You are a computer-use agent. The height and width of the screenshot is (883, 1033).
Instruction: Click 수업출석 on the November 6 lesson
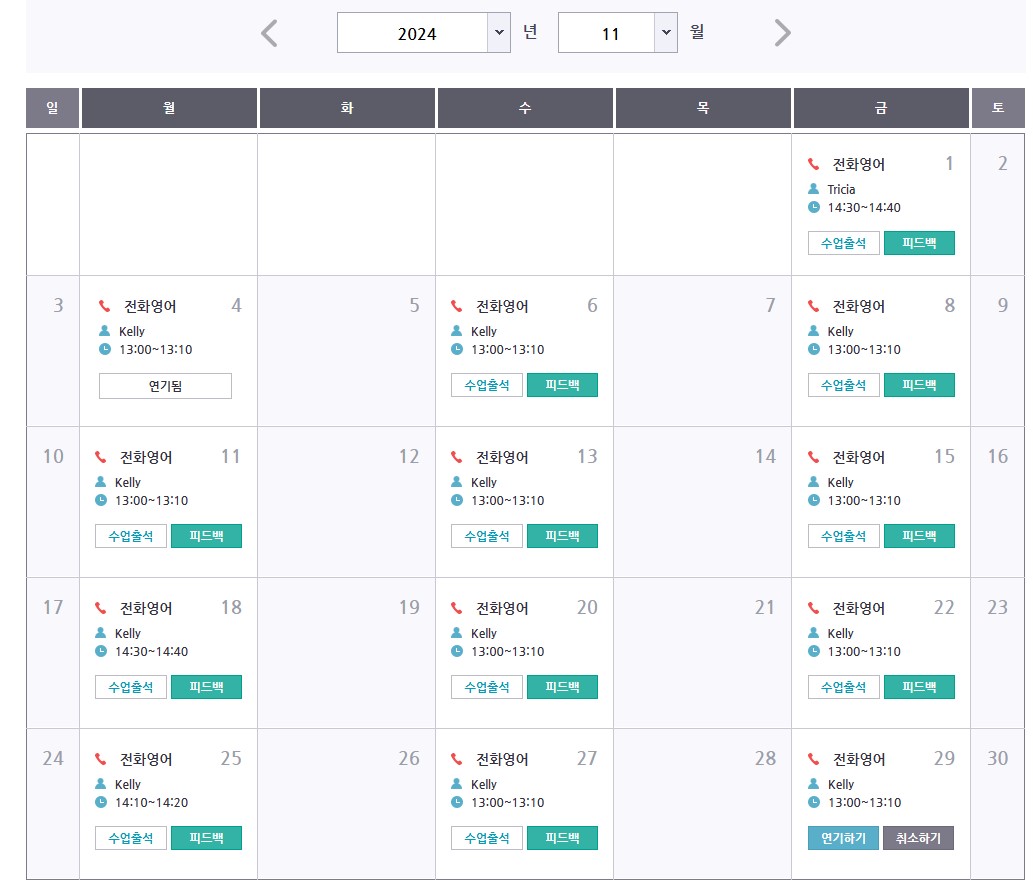(487, 385)
